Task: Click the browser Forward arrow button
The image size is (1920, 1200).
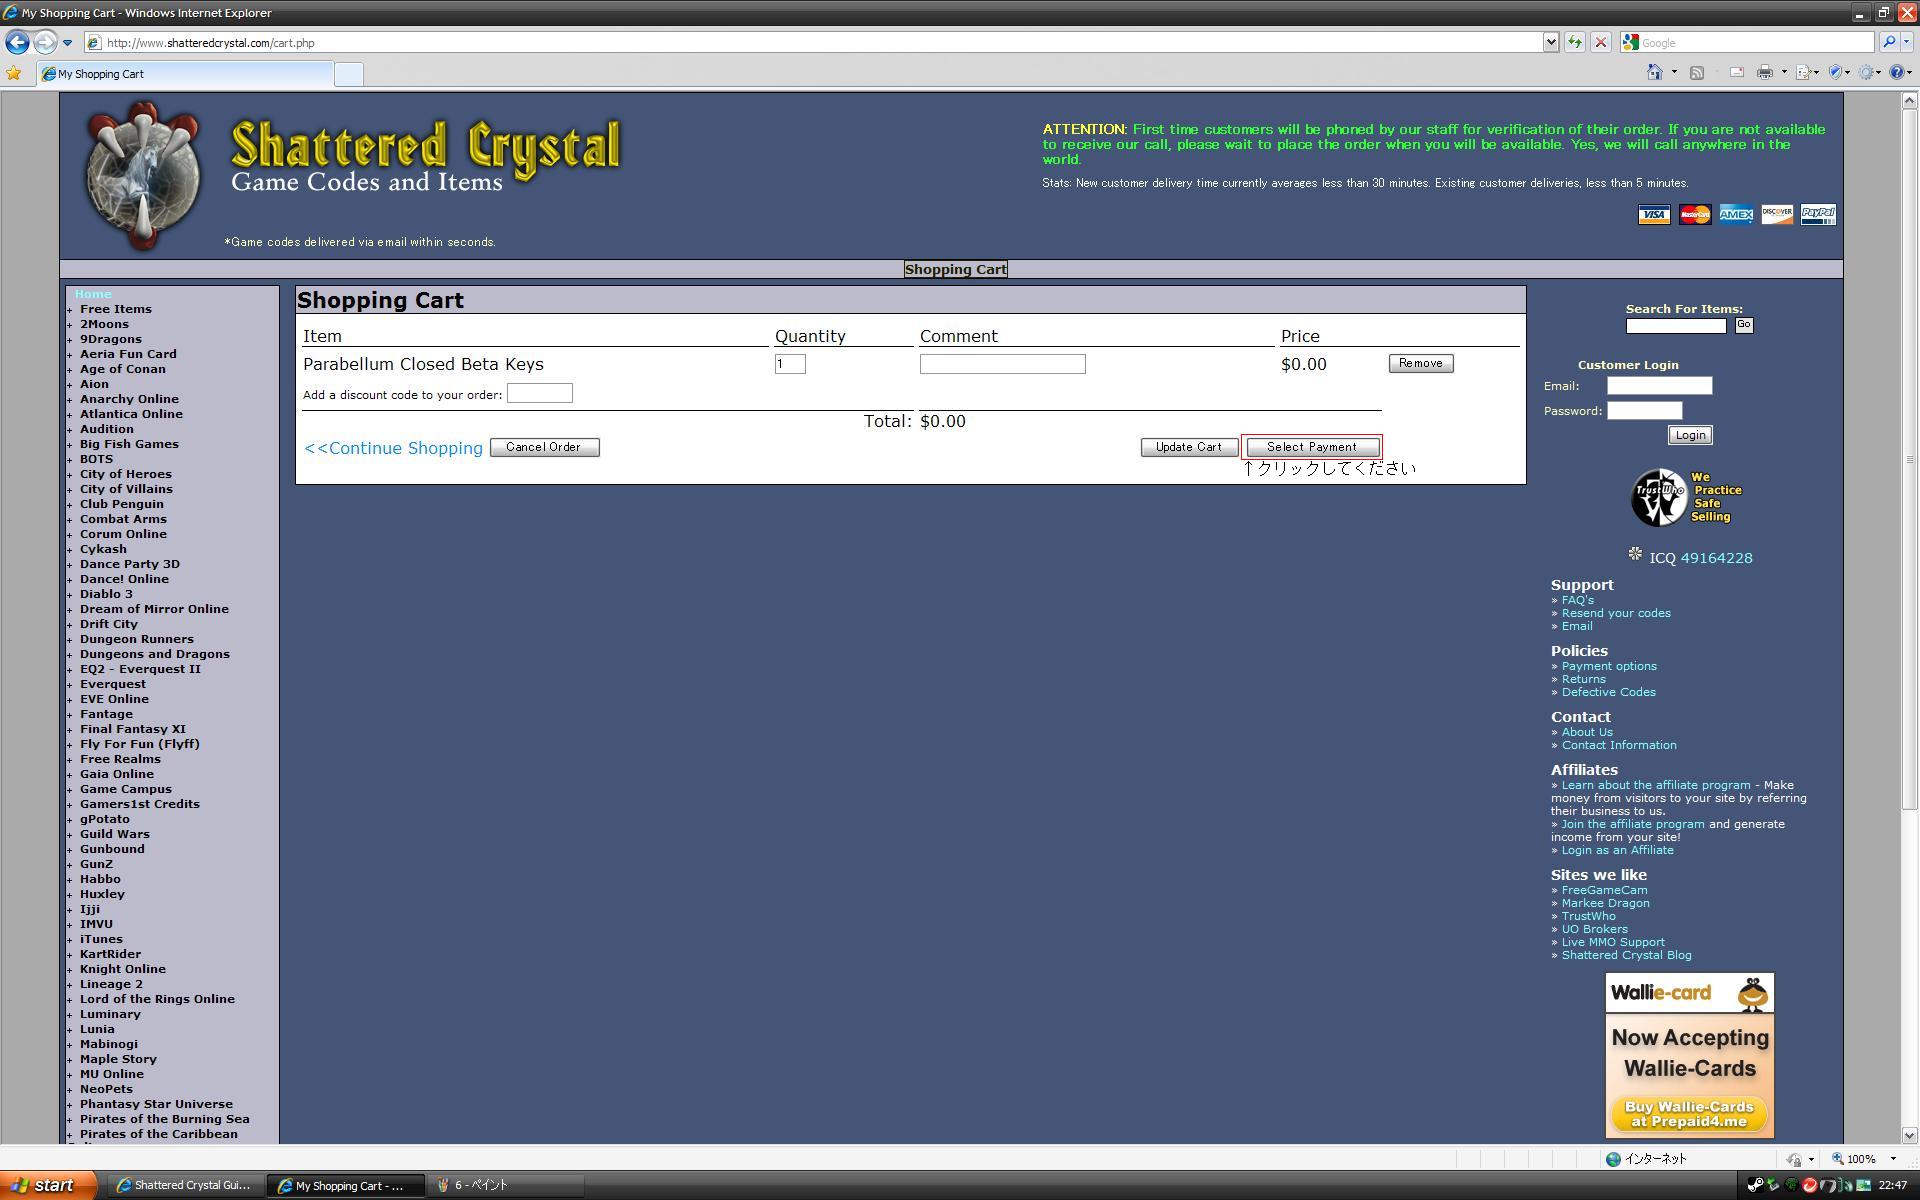Action: pyautogui.click(x=45, y=42)
